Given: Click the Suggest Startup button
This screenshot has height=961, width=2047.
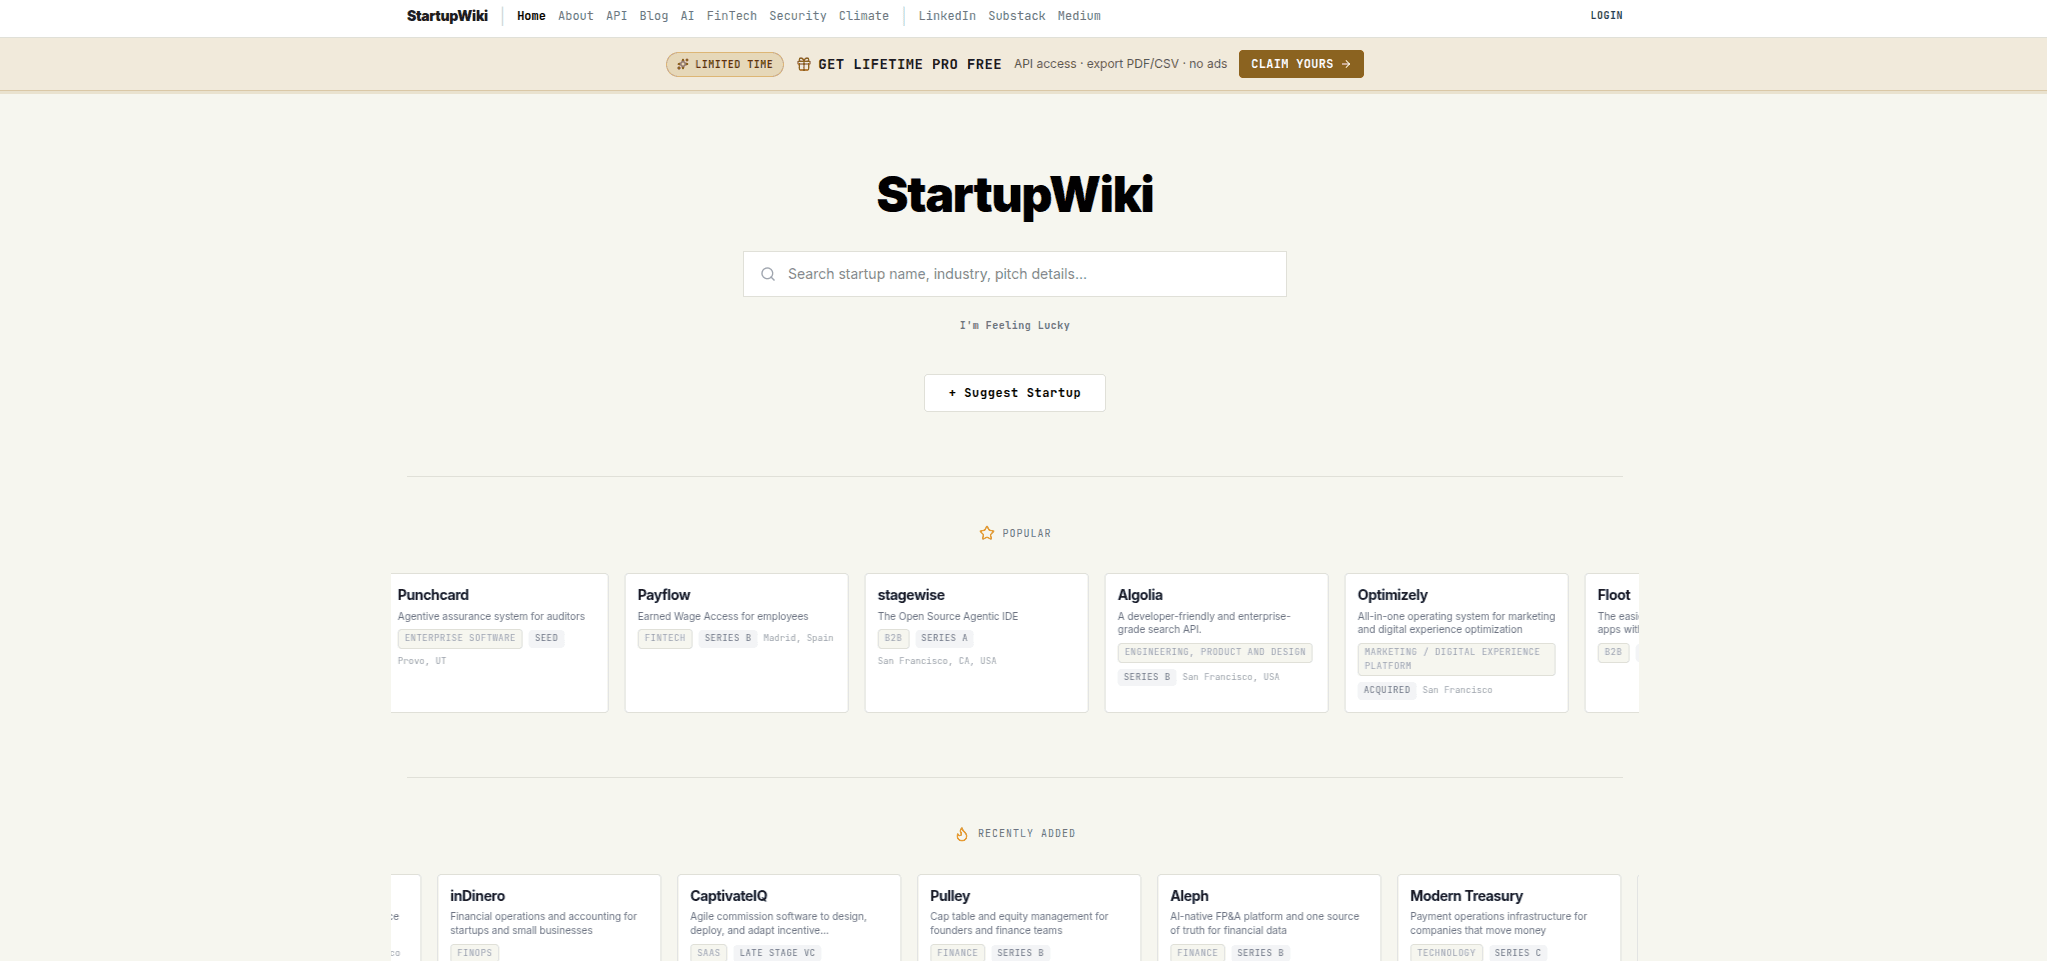Looking at the screenshot, I should pyautogui.click(x=1015, y=393).
